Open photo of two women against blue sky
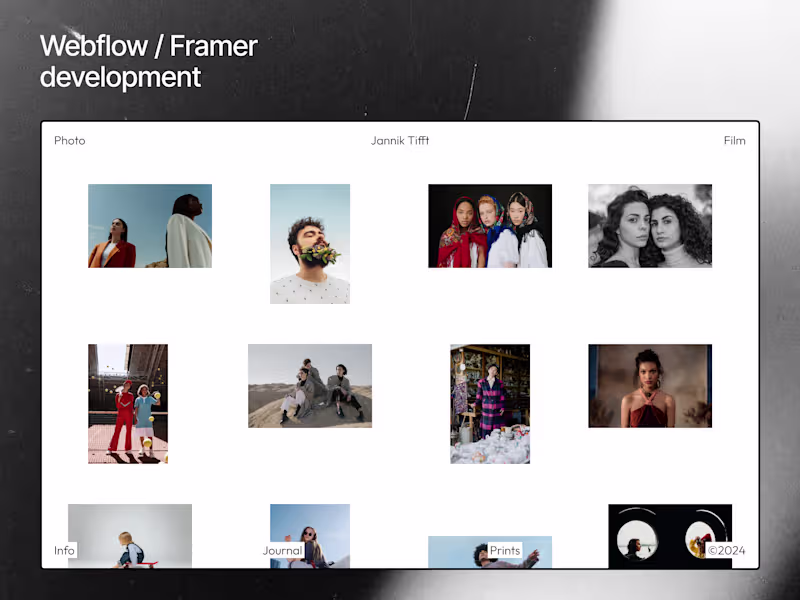 pyautogui.click(x=150, y=226)
